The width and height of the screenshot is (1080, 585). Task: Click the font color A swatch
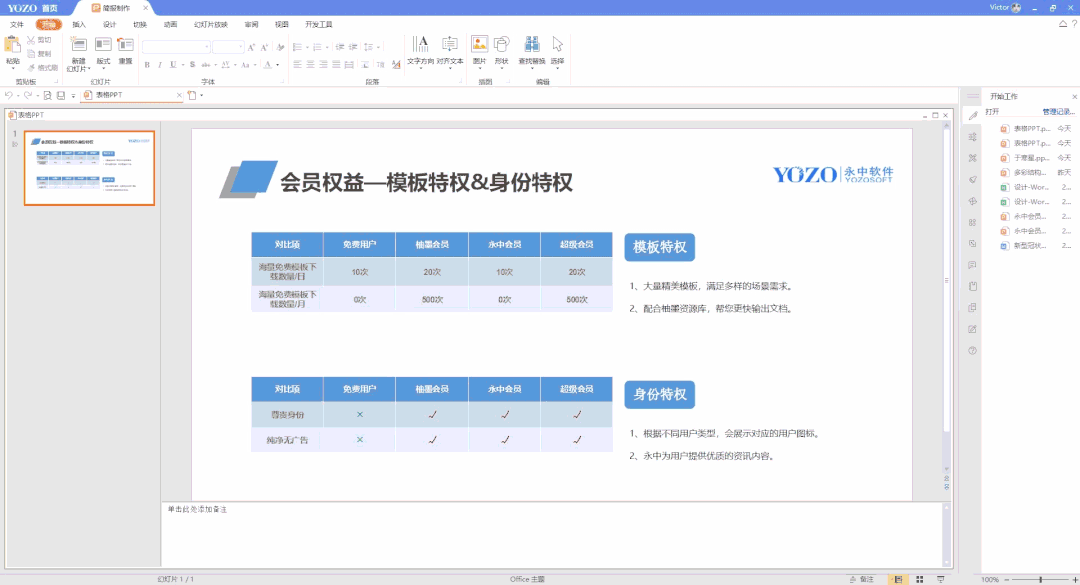[268, 65]
